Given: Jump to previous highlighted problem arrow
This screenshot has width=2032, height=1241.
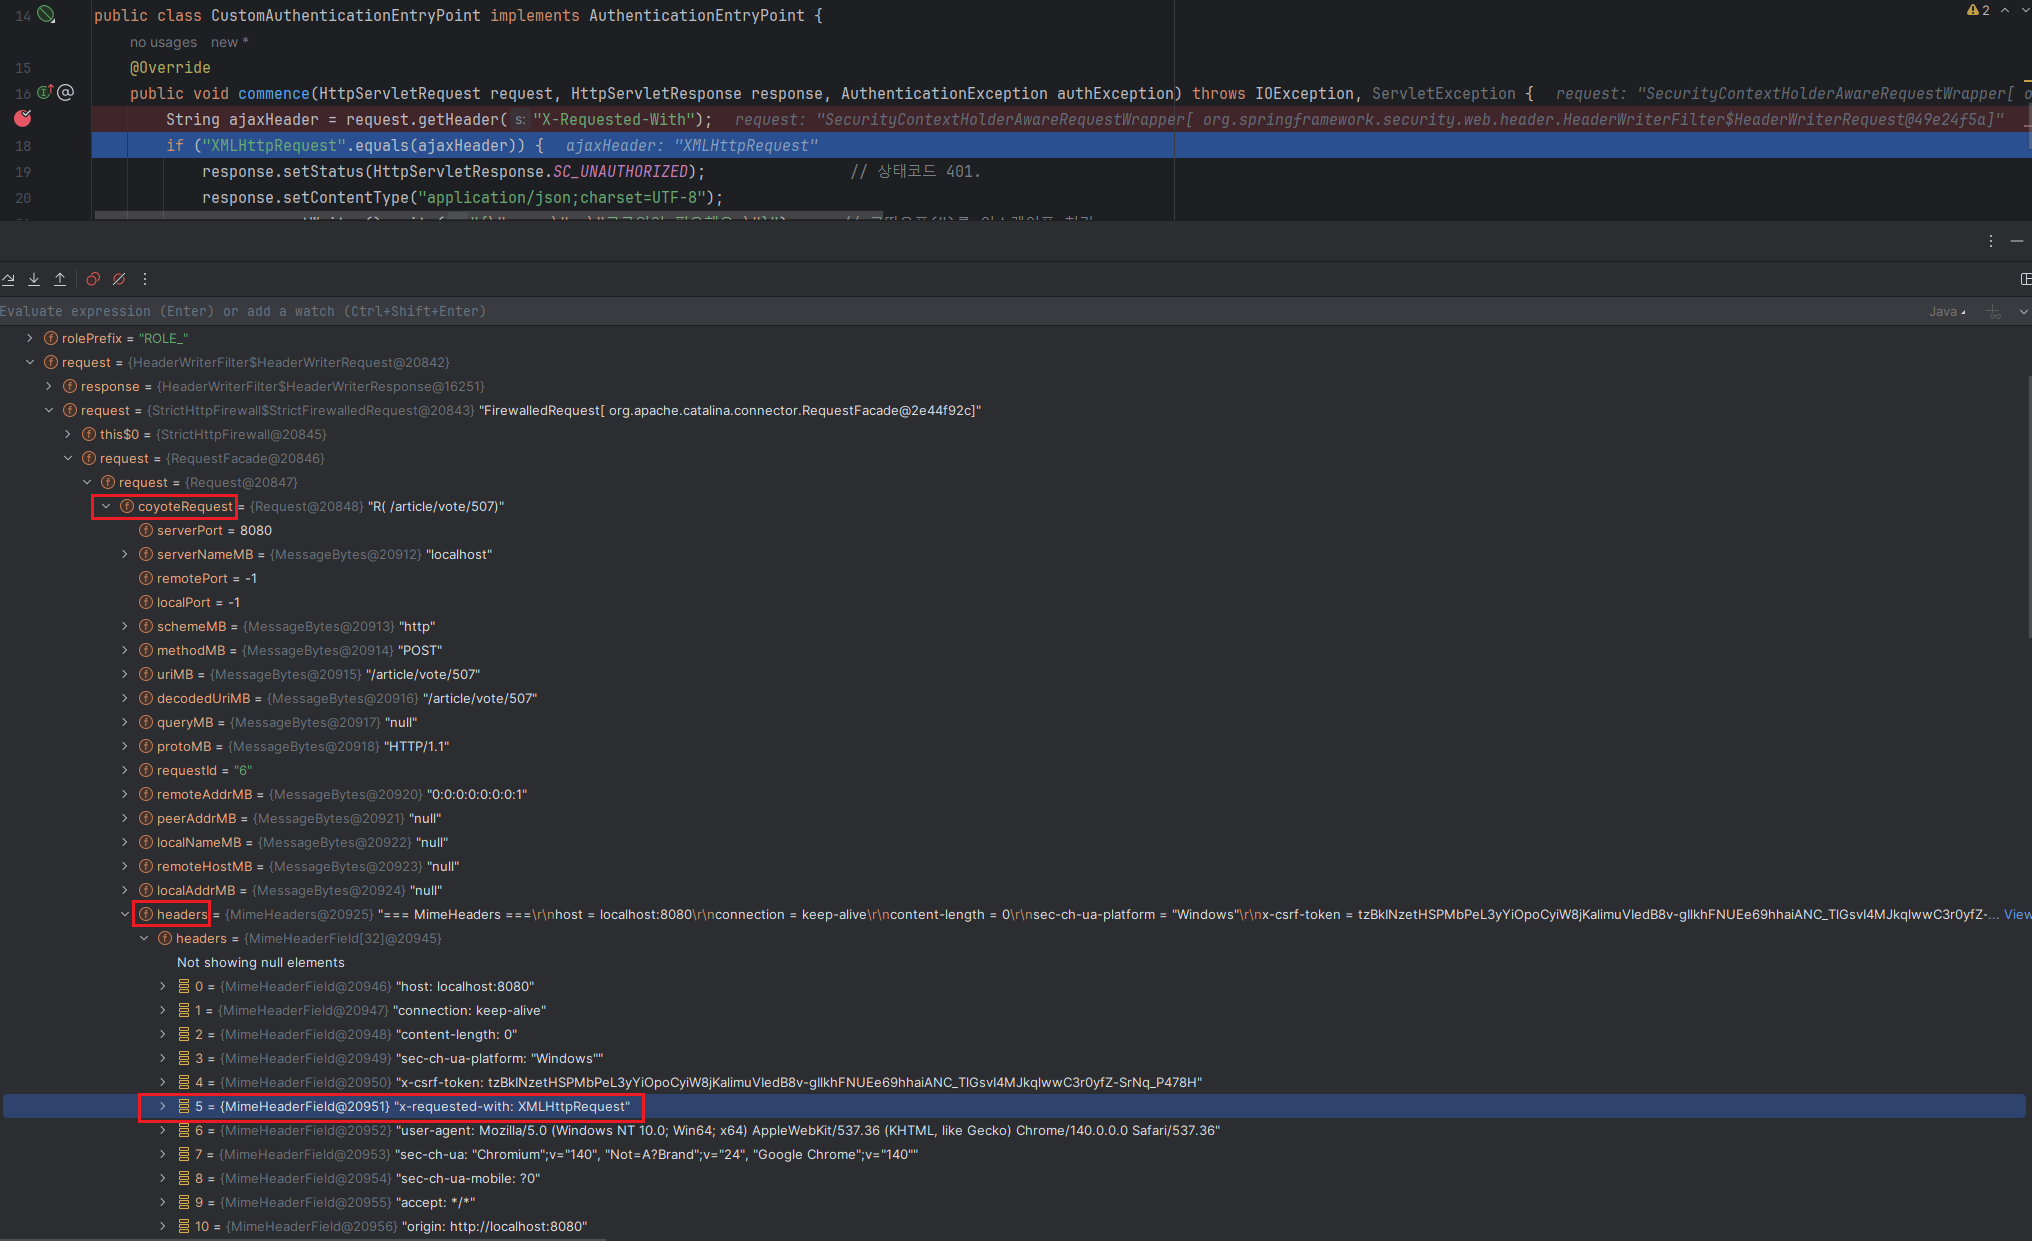Looking at the screenshot, I should tap(2005, 10).
